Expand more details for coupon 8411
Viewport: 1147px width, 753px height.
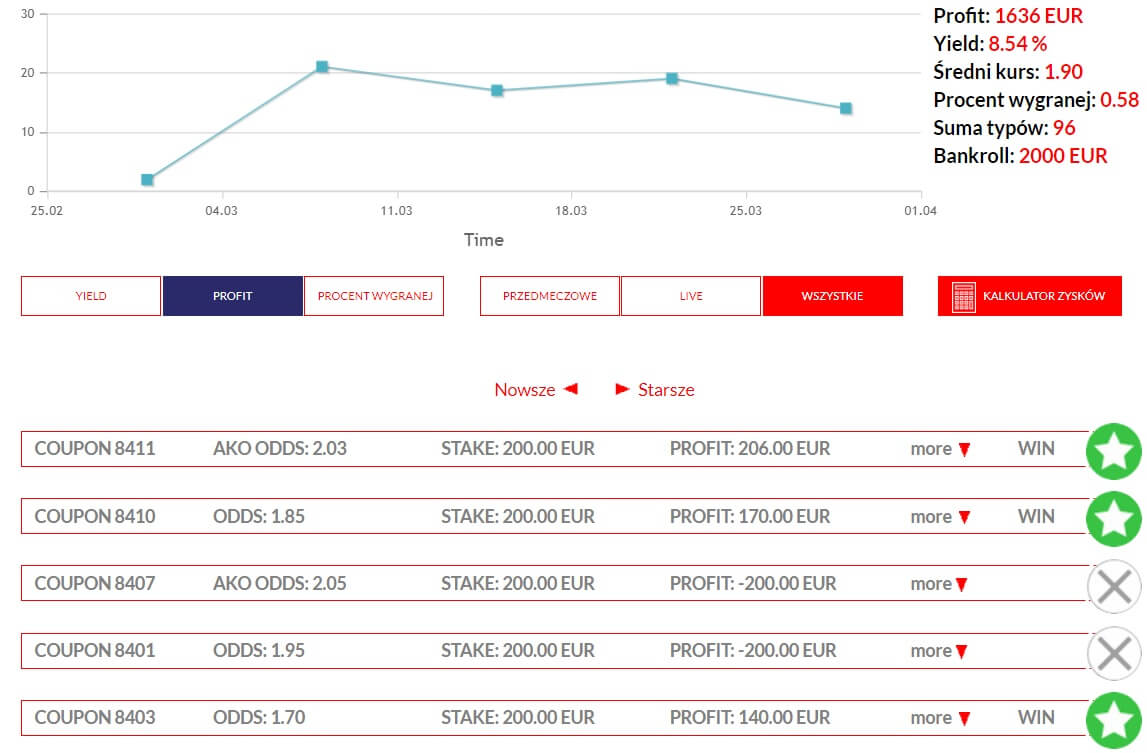click(x=940, y=449)
